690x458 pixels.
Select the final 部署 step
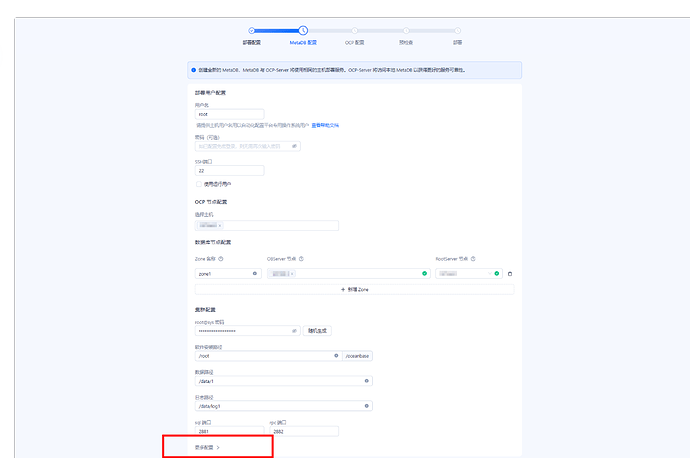[458, 43]
